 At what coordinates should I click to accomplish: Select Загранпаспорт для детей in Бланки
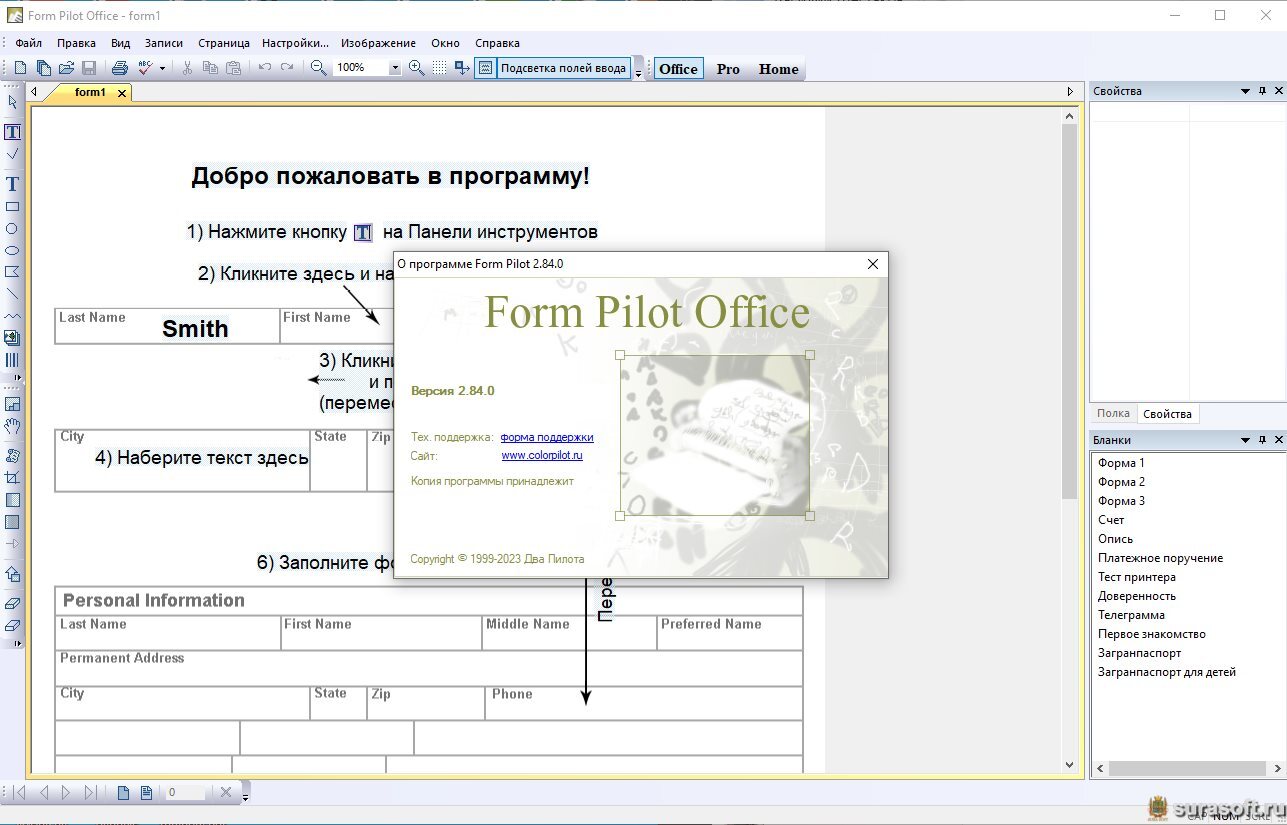click(x=1167, y=672)
